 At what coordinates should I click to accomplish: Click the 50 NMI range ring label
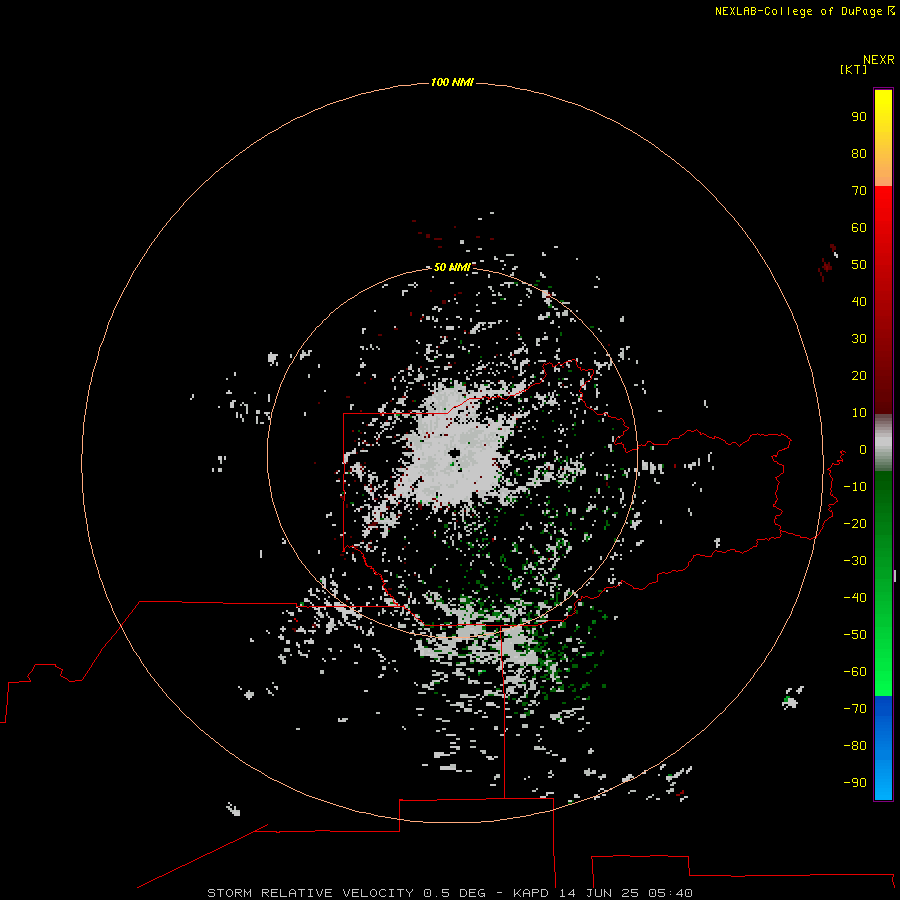pyautogui.click(x=452, y=267)
